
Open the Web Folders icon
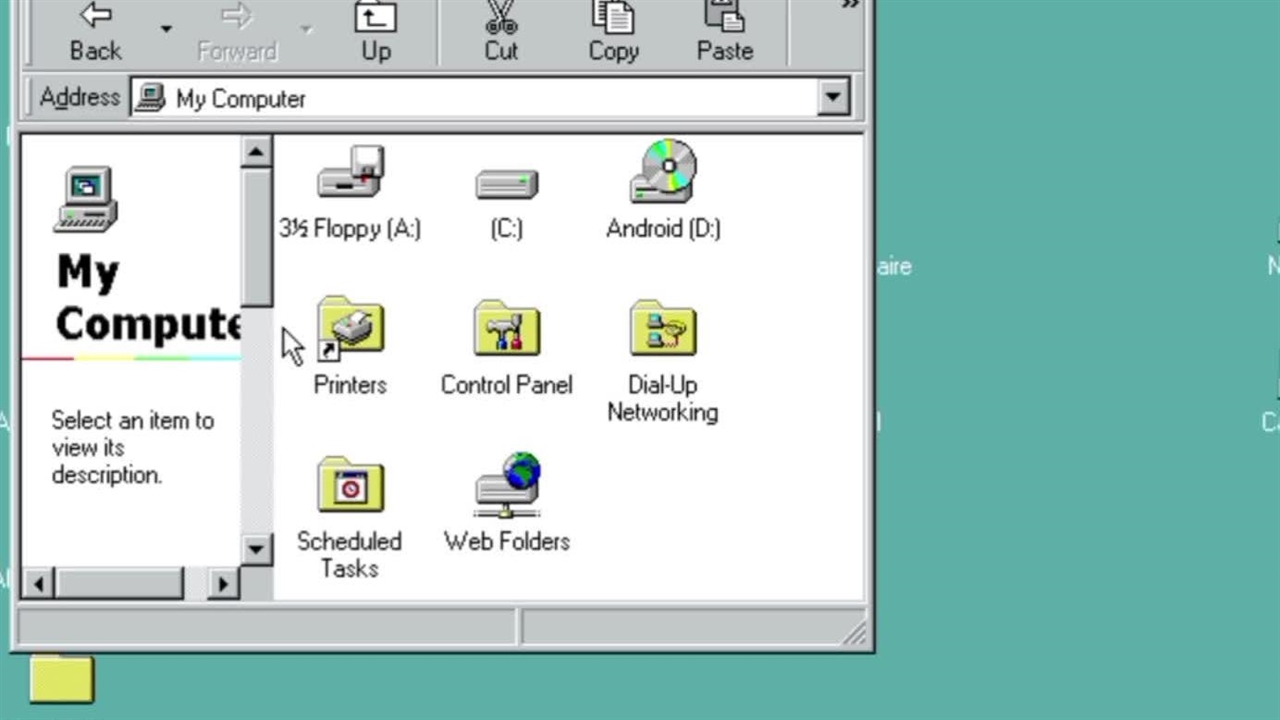pos(507,487)
